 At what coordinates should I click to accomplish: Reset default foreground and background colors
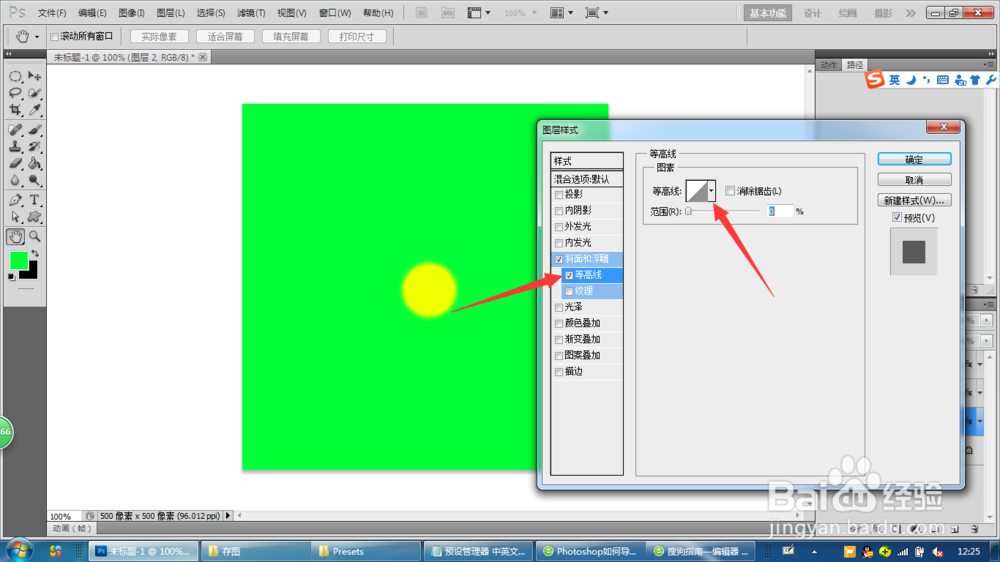coord(11,277)
